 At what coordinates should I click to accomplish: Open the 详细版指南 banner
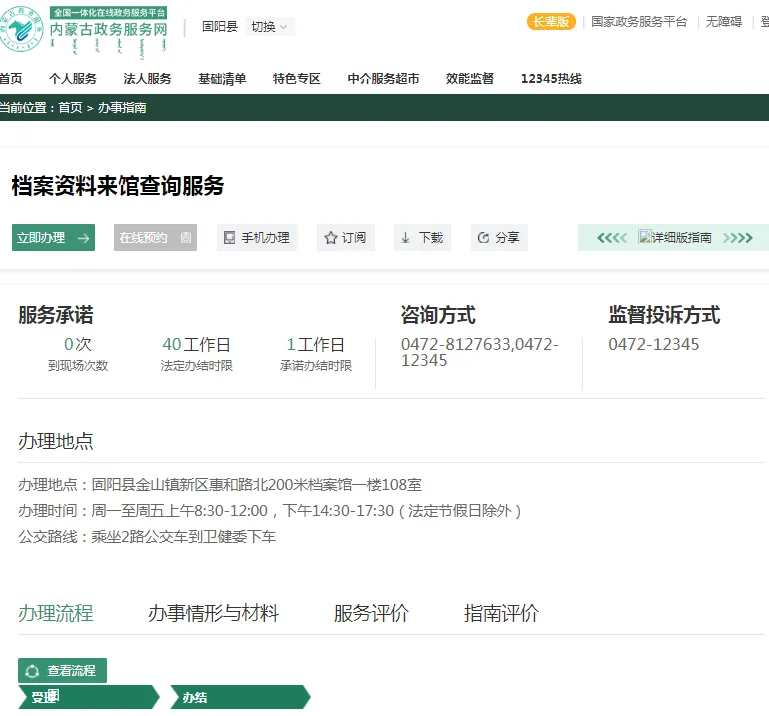pos(674,238)
